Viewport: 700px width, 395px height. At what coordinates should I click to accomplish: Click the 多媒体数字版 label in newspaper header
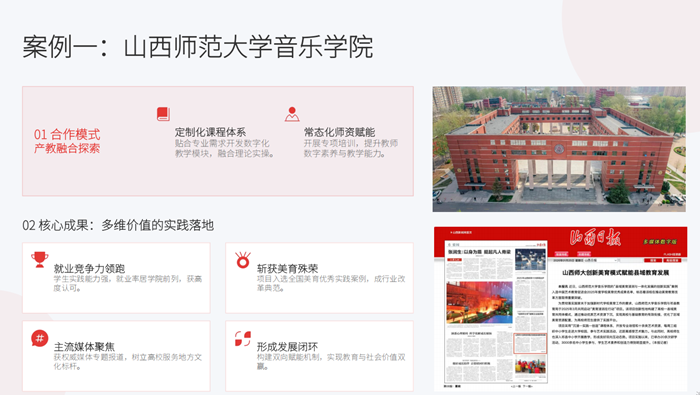click(660, 241)
